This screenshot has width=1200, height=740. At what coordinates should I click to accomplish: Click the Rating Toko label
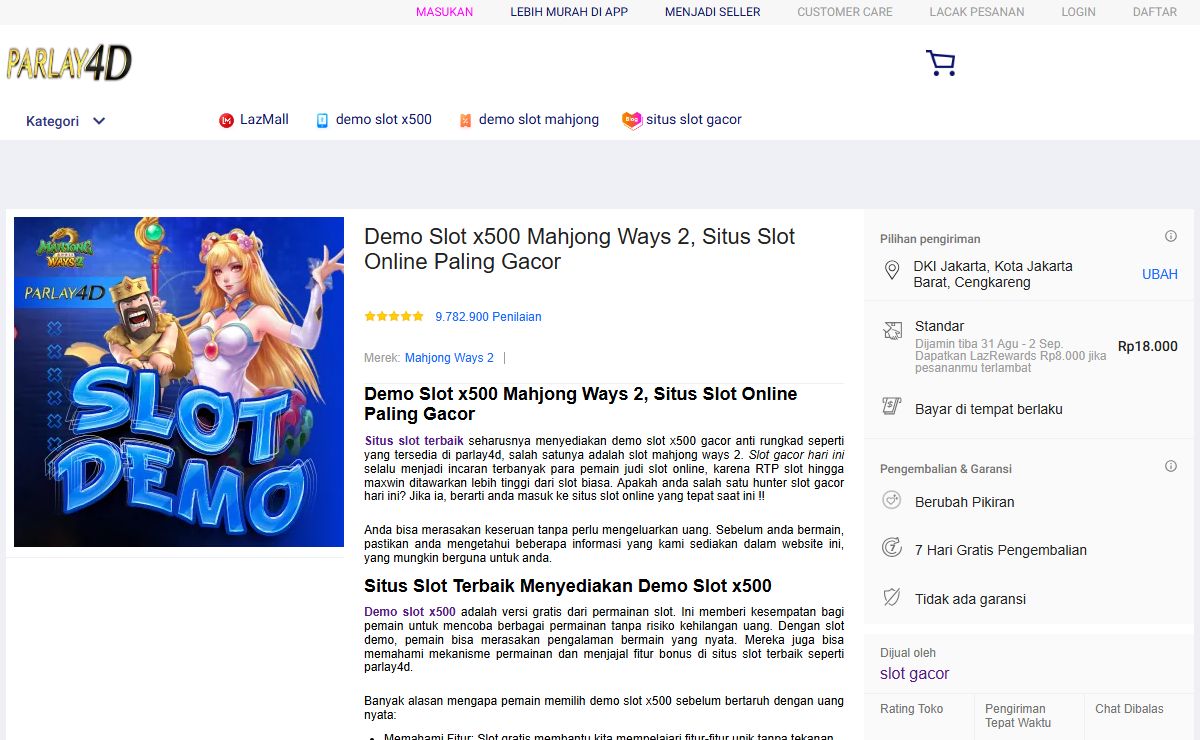[911, 709]
